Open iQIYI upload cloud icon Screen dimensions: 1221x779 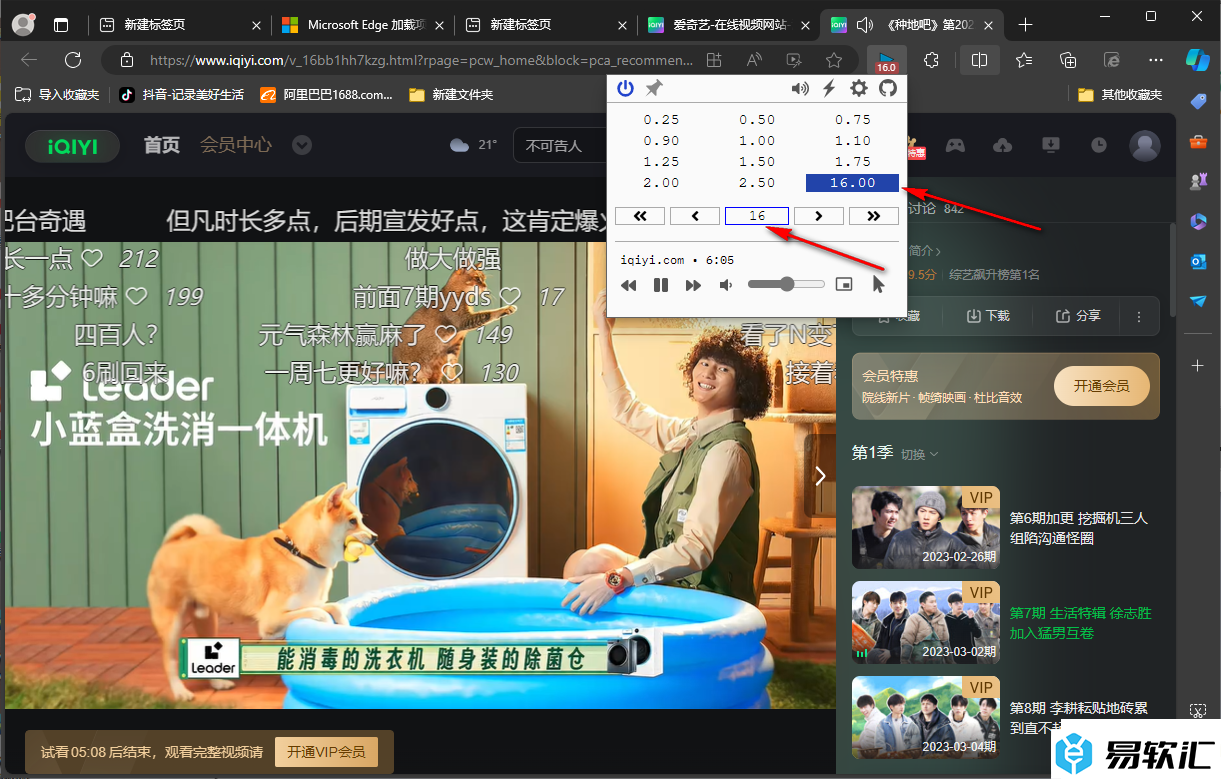1003,146
